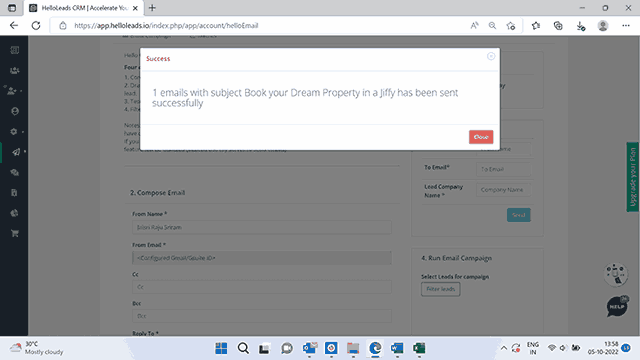Viewport: 640px width, 360px height.
Task: Open the add lead icon in sidebar
Action: [x=12, y=91]
